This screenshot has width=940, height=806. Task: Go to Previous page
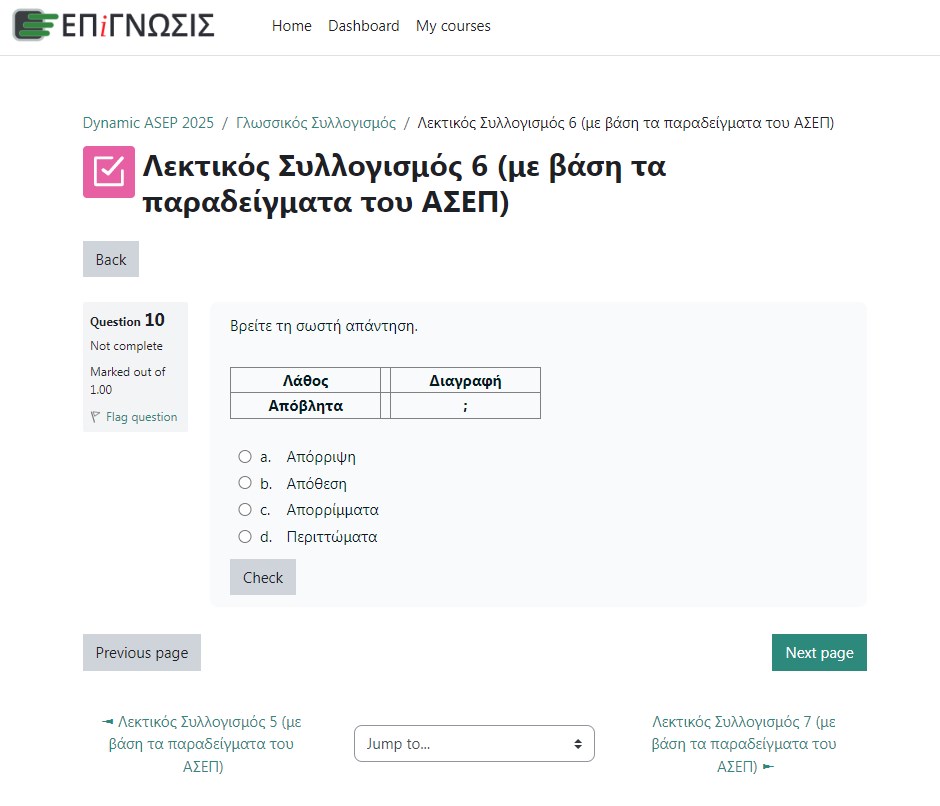coord(141,652)
